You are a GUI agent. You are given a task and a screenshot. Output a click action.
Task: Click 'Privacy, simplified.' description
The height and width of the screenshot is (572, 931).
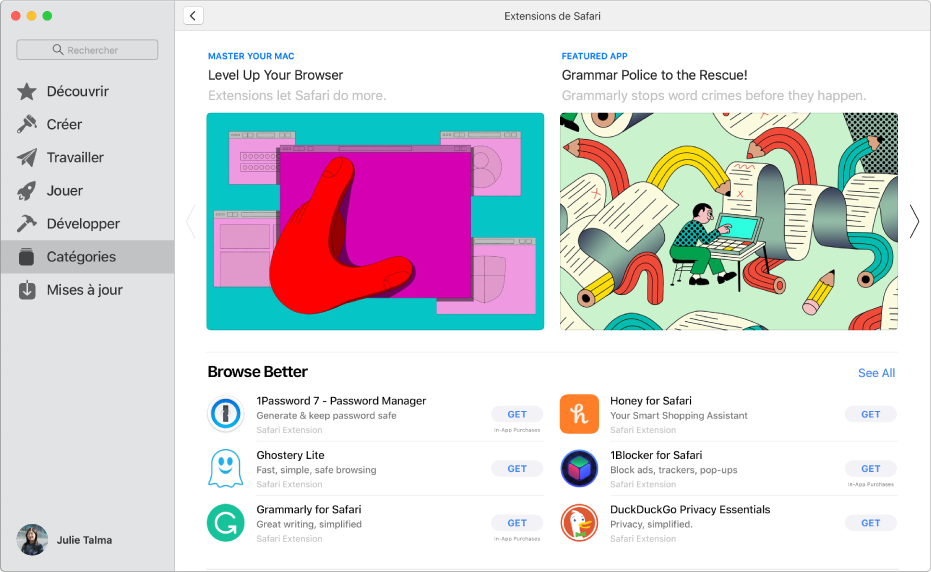tap(651, 524)
